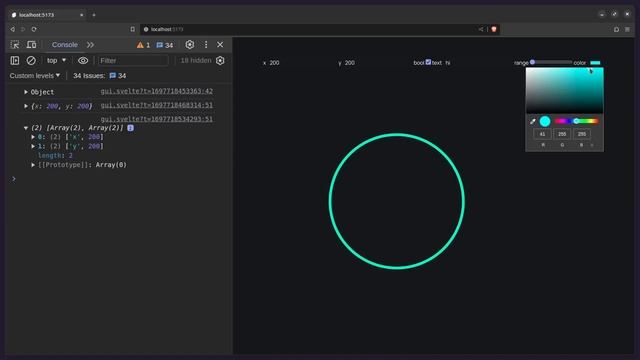Open the Custom levels dropdown

point(35,76)
